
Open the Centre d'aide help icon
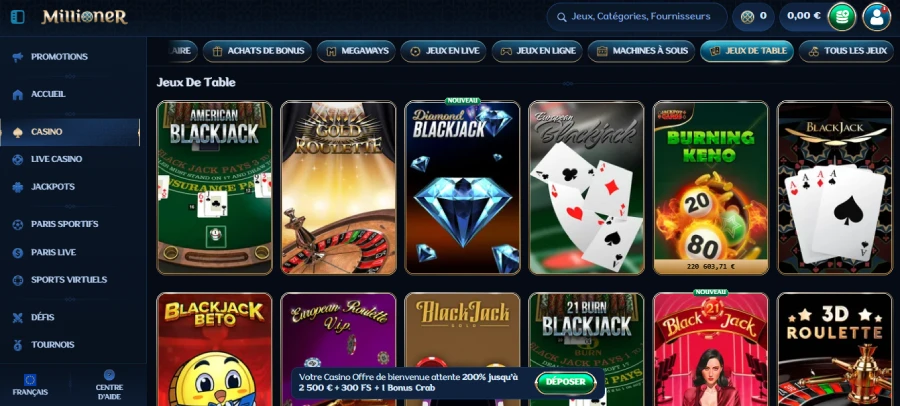point(109,375)
